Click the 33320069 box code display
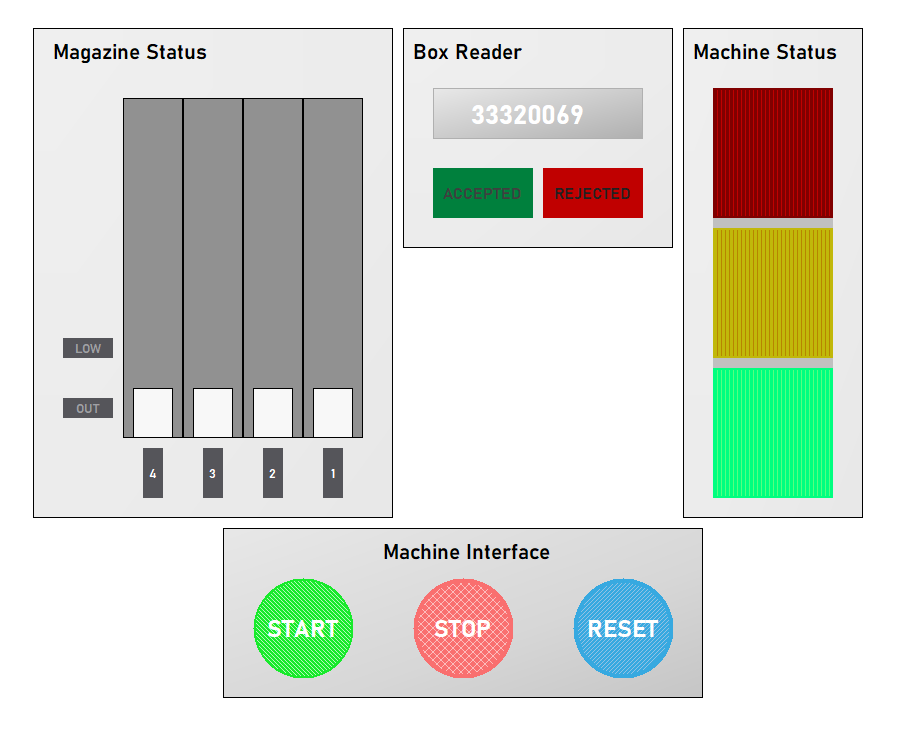 (x=537, y=113)
